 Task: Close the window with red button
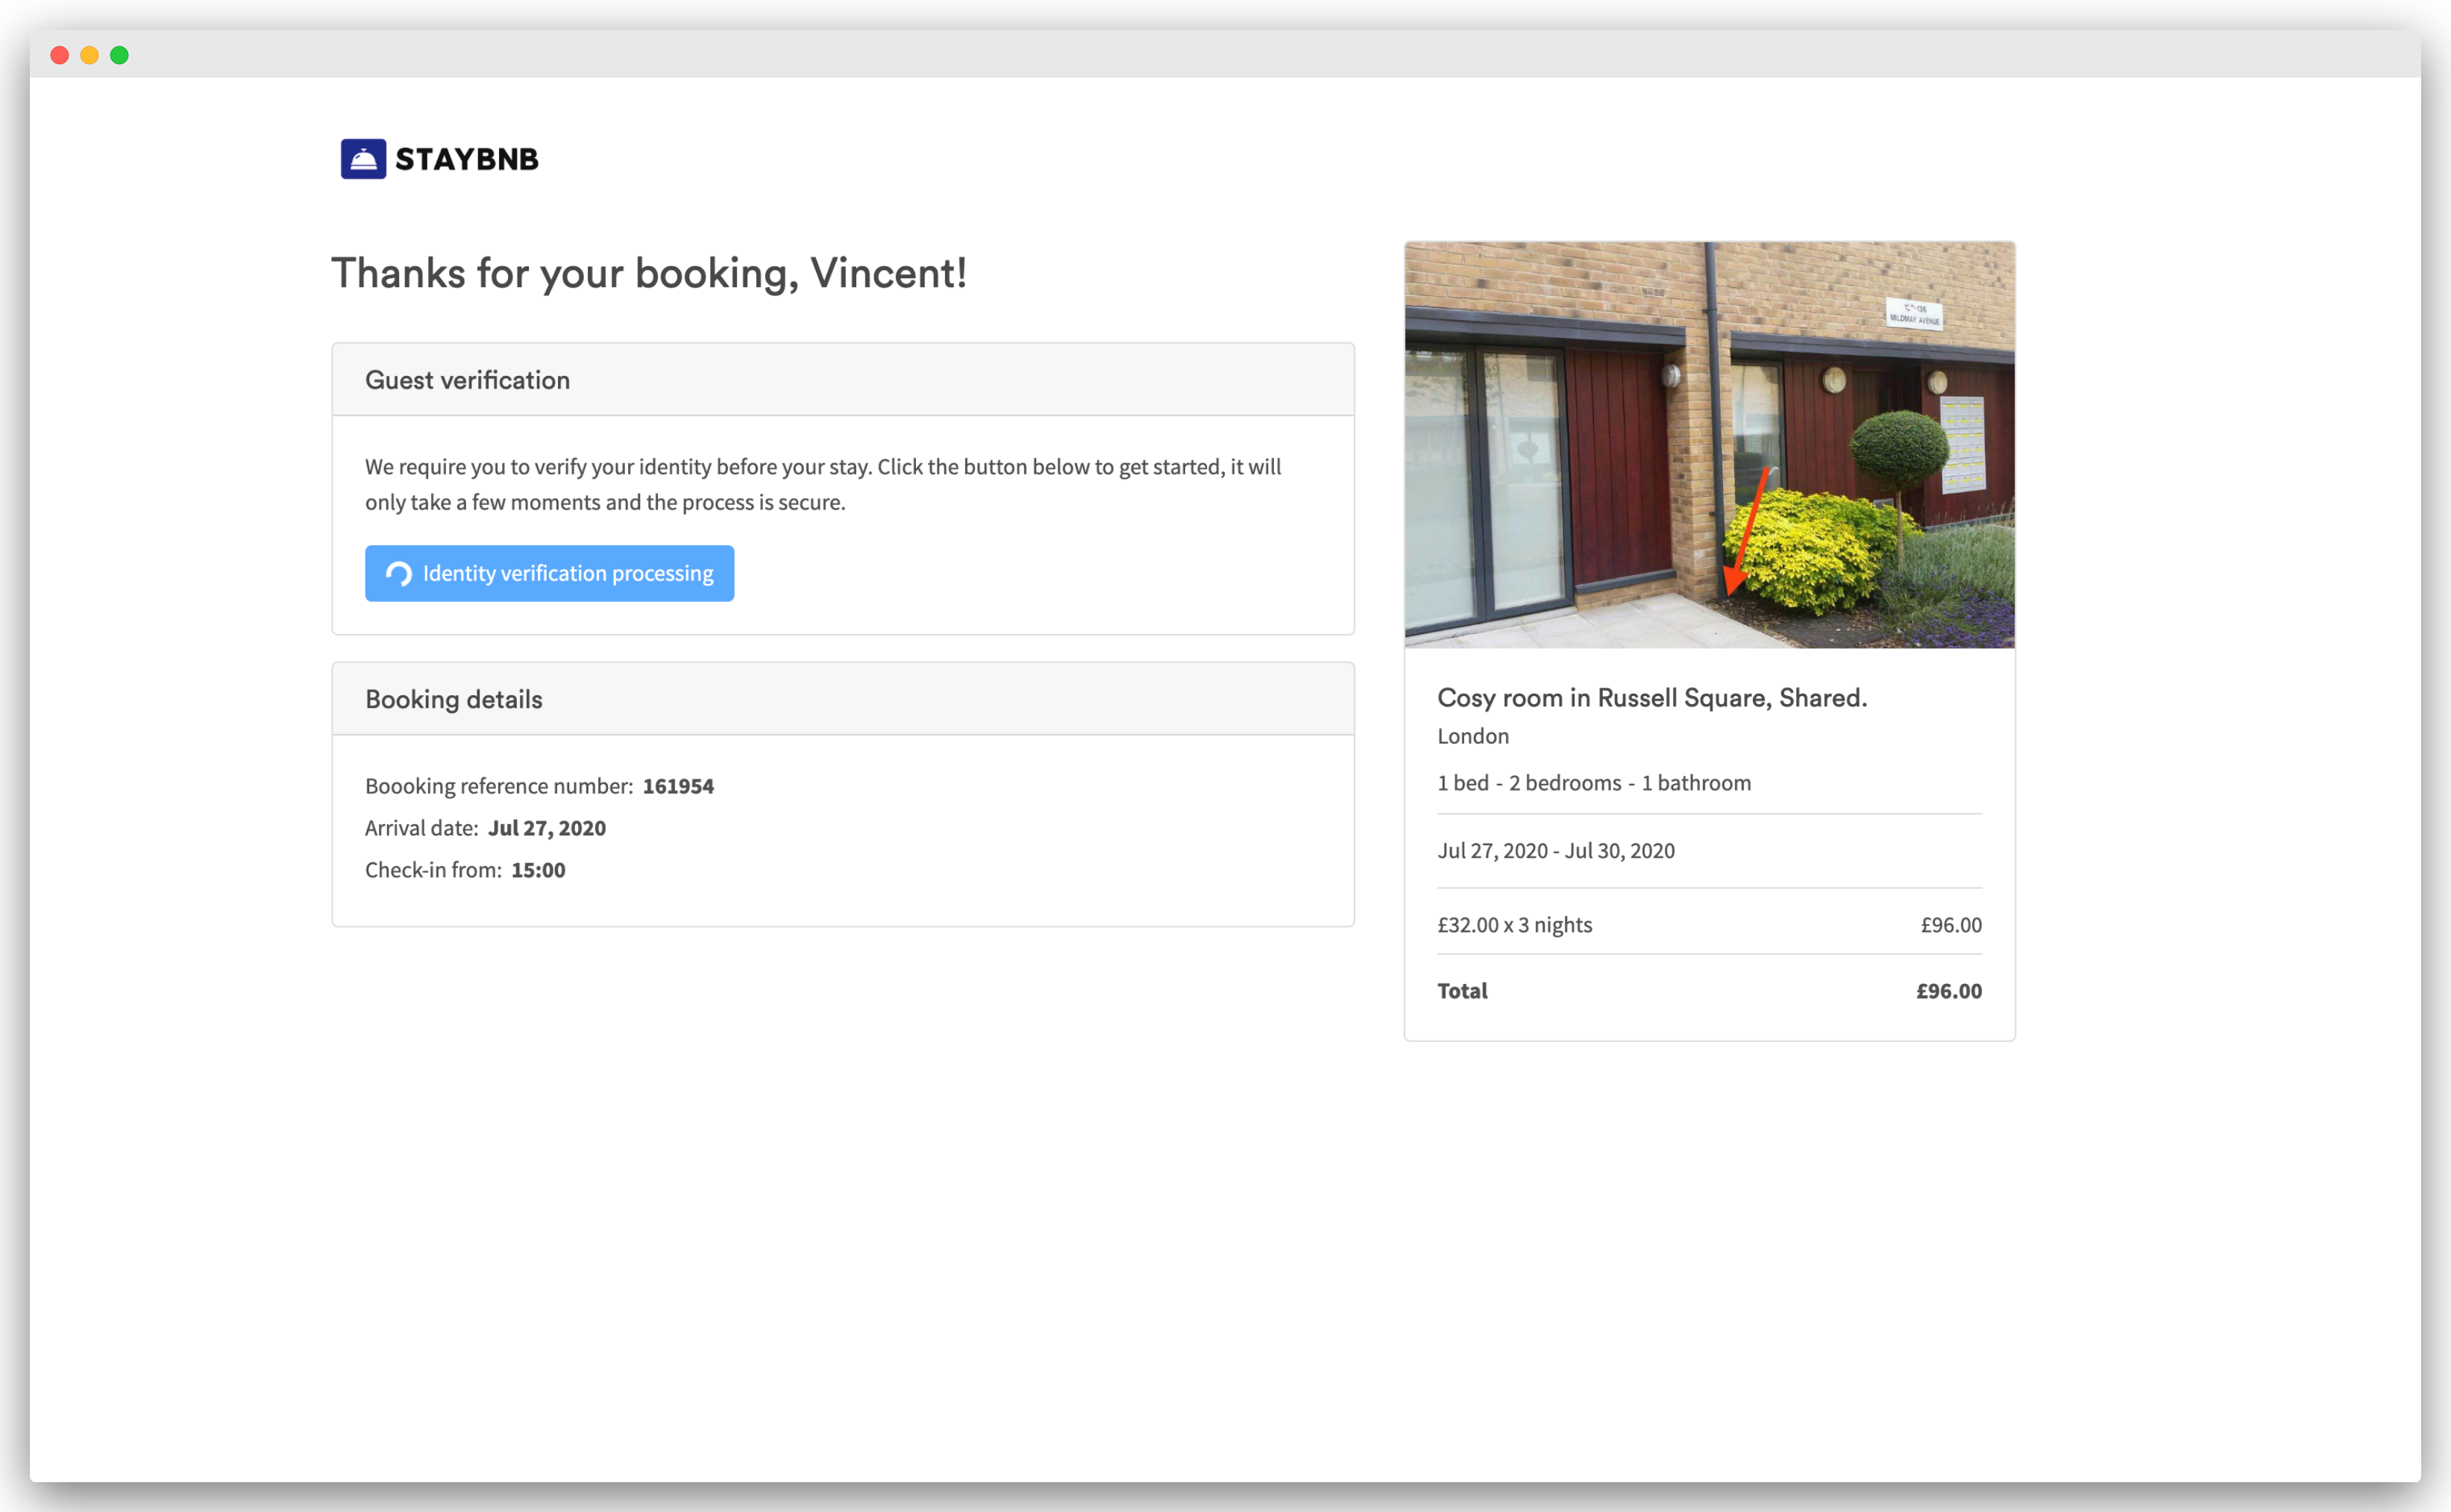tap(60, 56)
